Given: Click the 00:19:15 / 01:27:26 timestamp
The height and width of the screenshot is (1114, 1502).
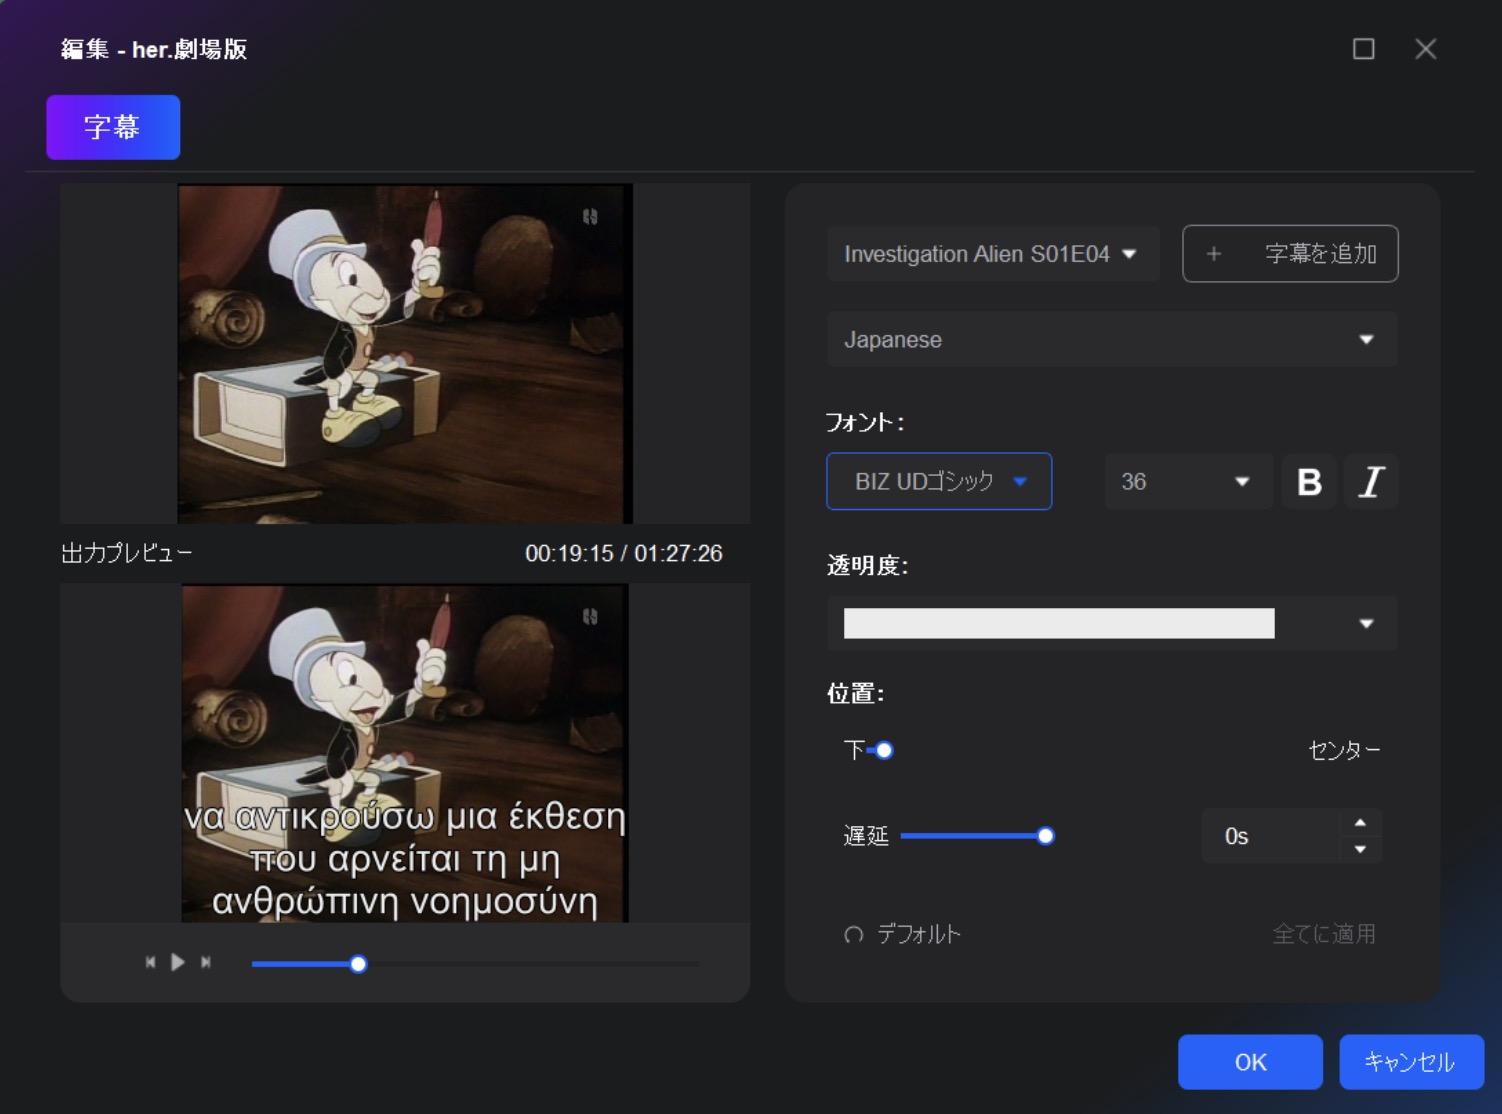Looking at the screenshot, I should click(x=624, y=553).
